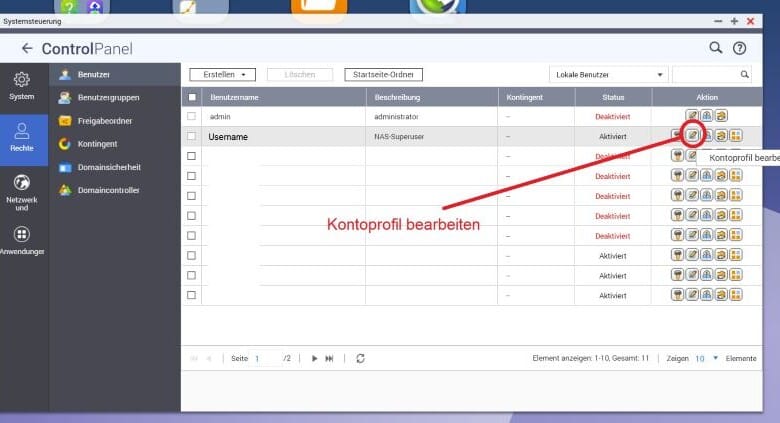Go to next page of users
Image resolution: width=780 pixels, height=423 pixels.
pos(314,358)
